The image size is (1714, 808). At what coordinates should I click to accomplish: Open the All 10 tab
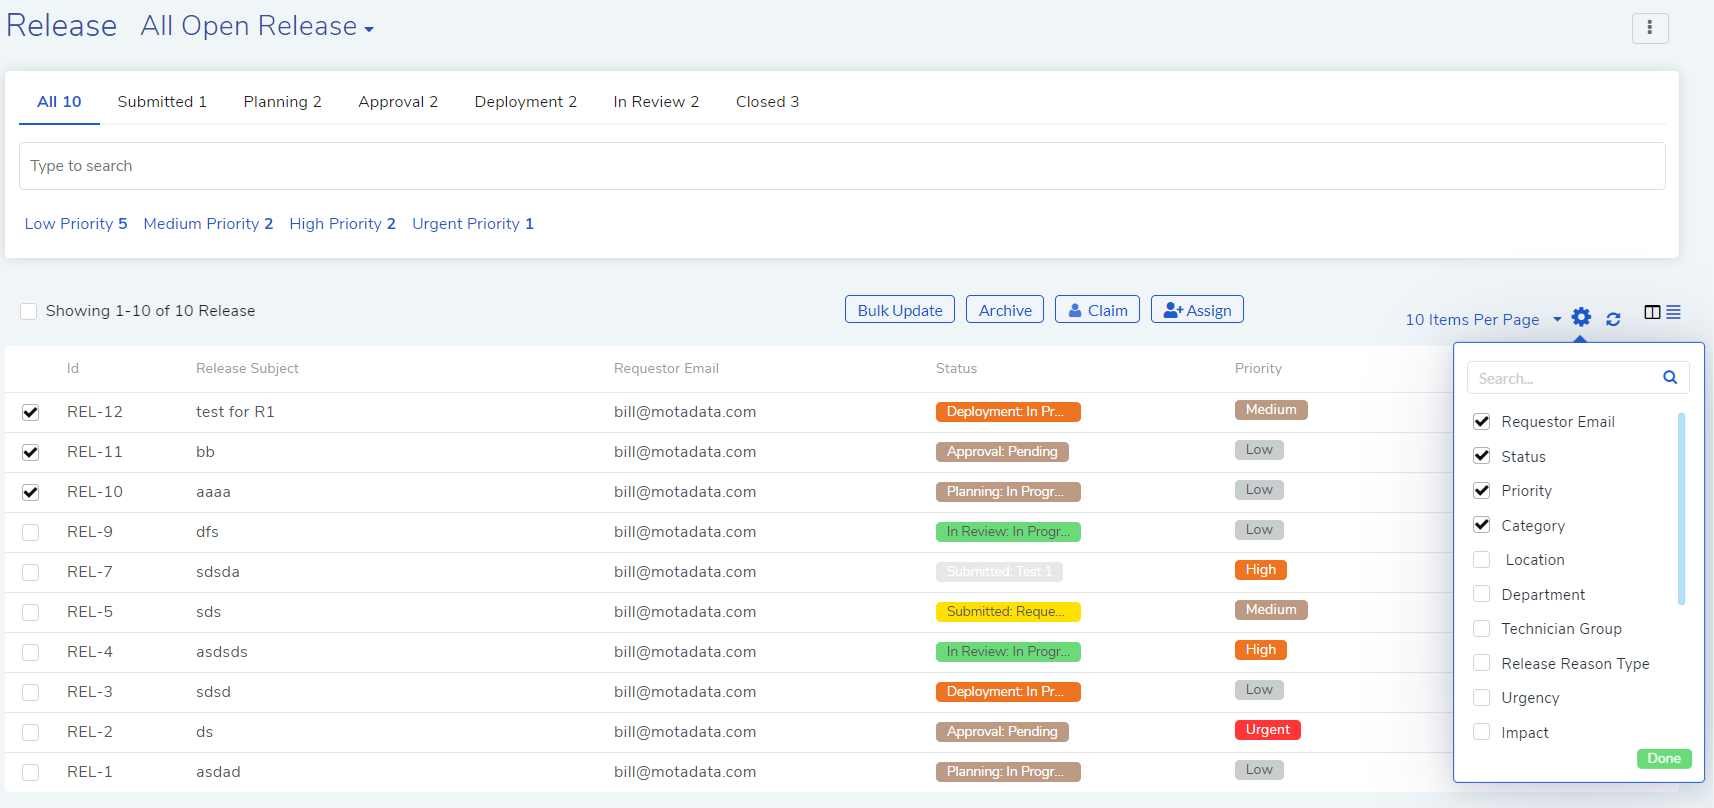59,102
